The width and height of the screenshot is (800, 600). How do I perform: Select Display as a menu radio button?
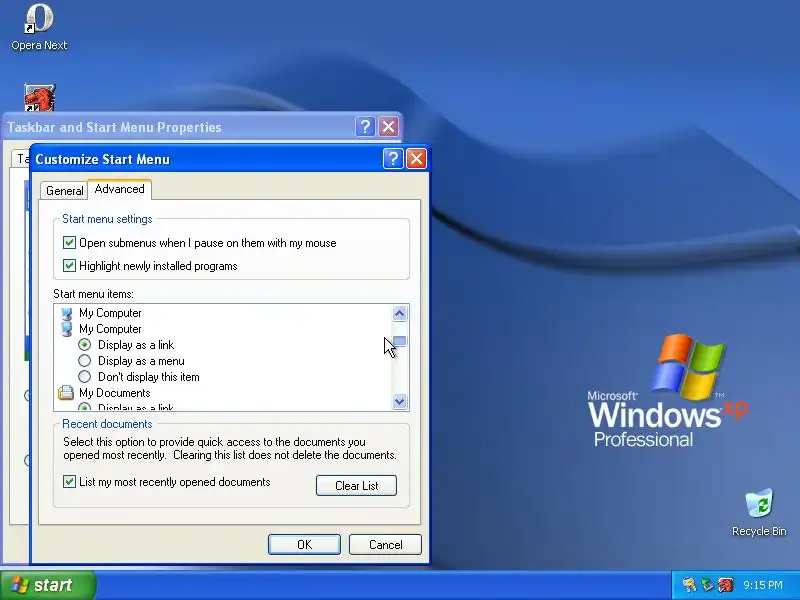(85, 361)
